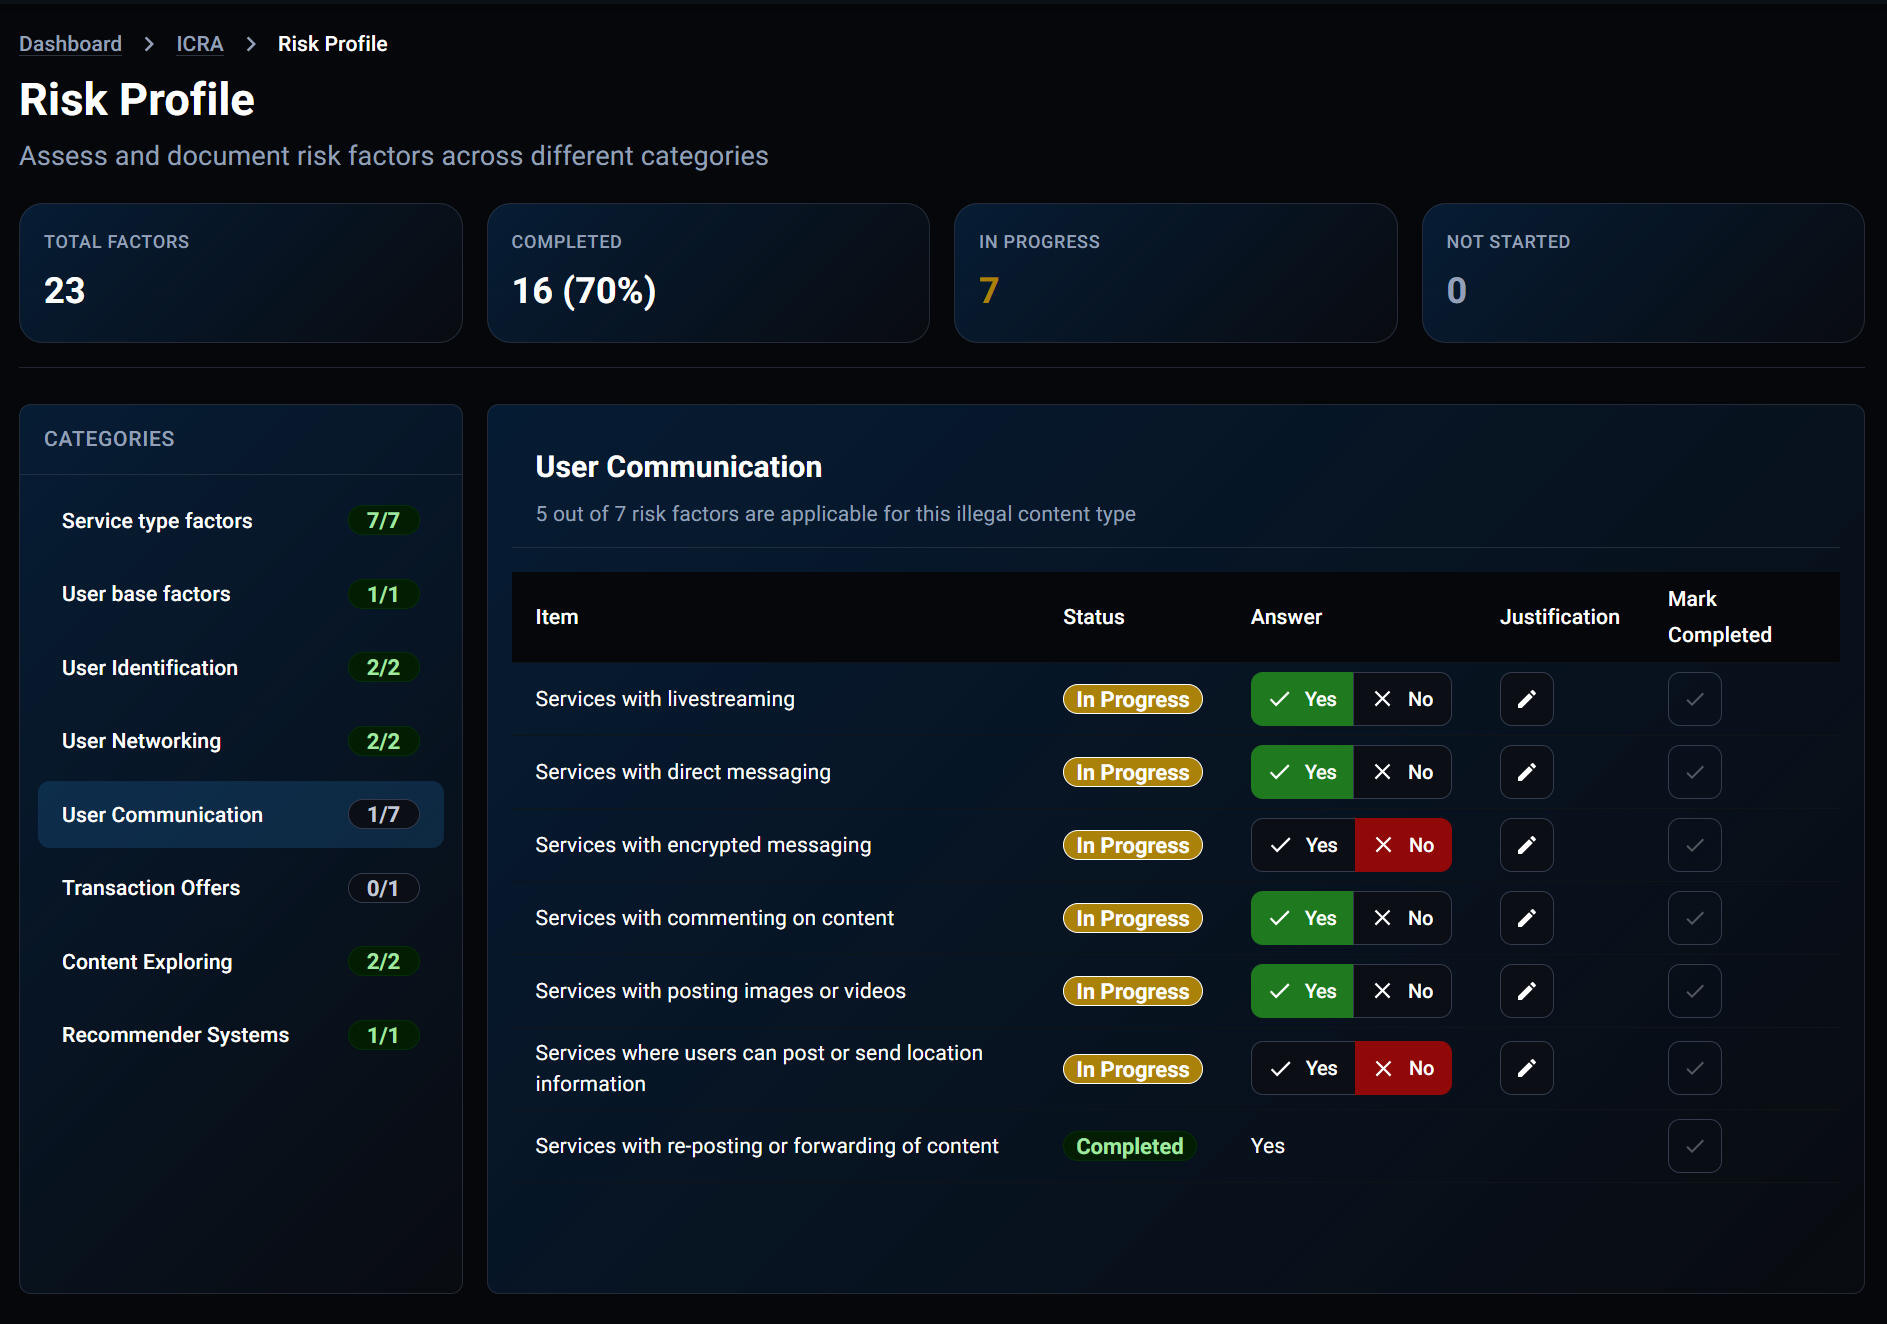The image size is (1887, 1324).
Task: Mark encrypted messaging row as completed
Action: [x=1694, y=845]
